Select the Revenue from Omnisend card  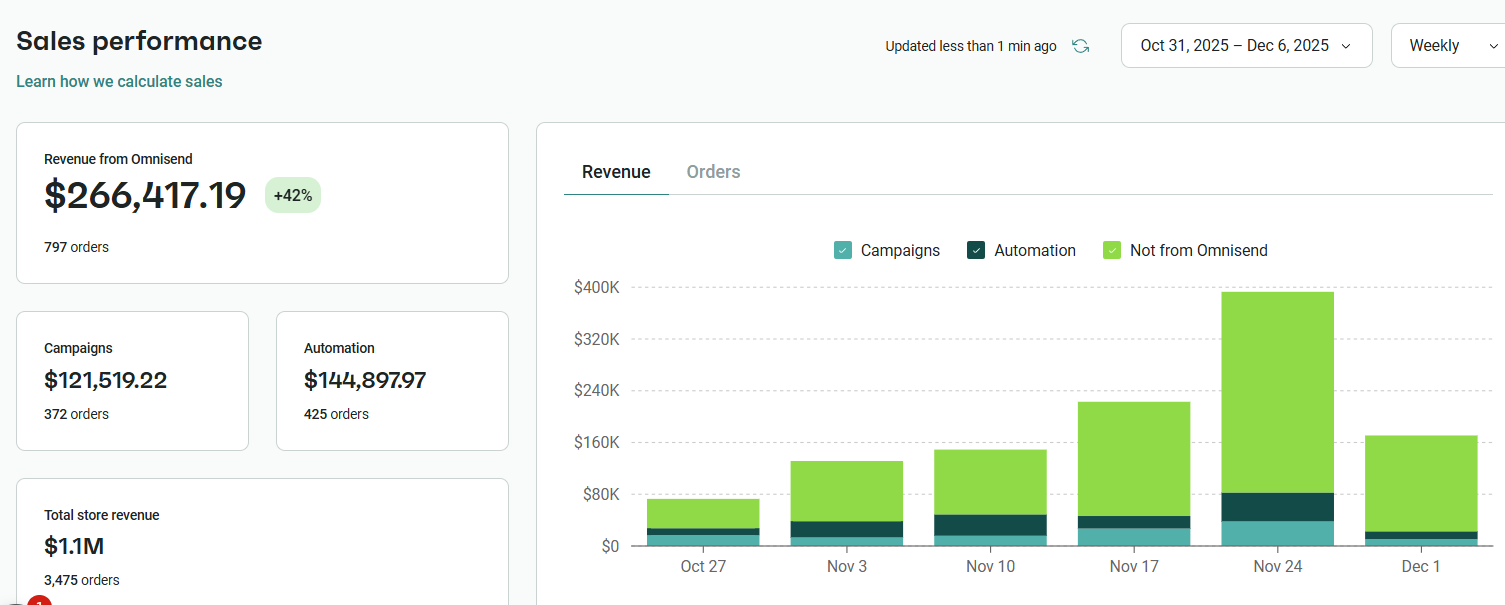pos(262,200)
